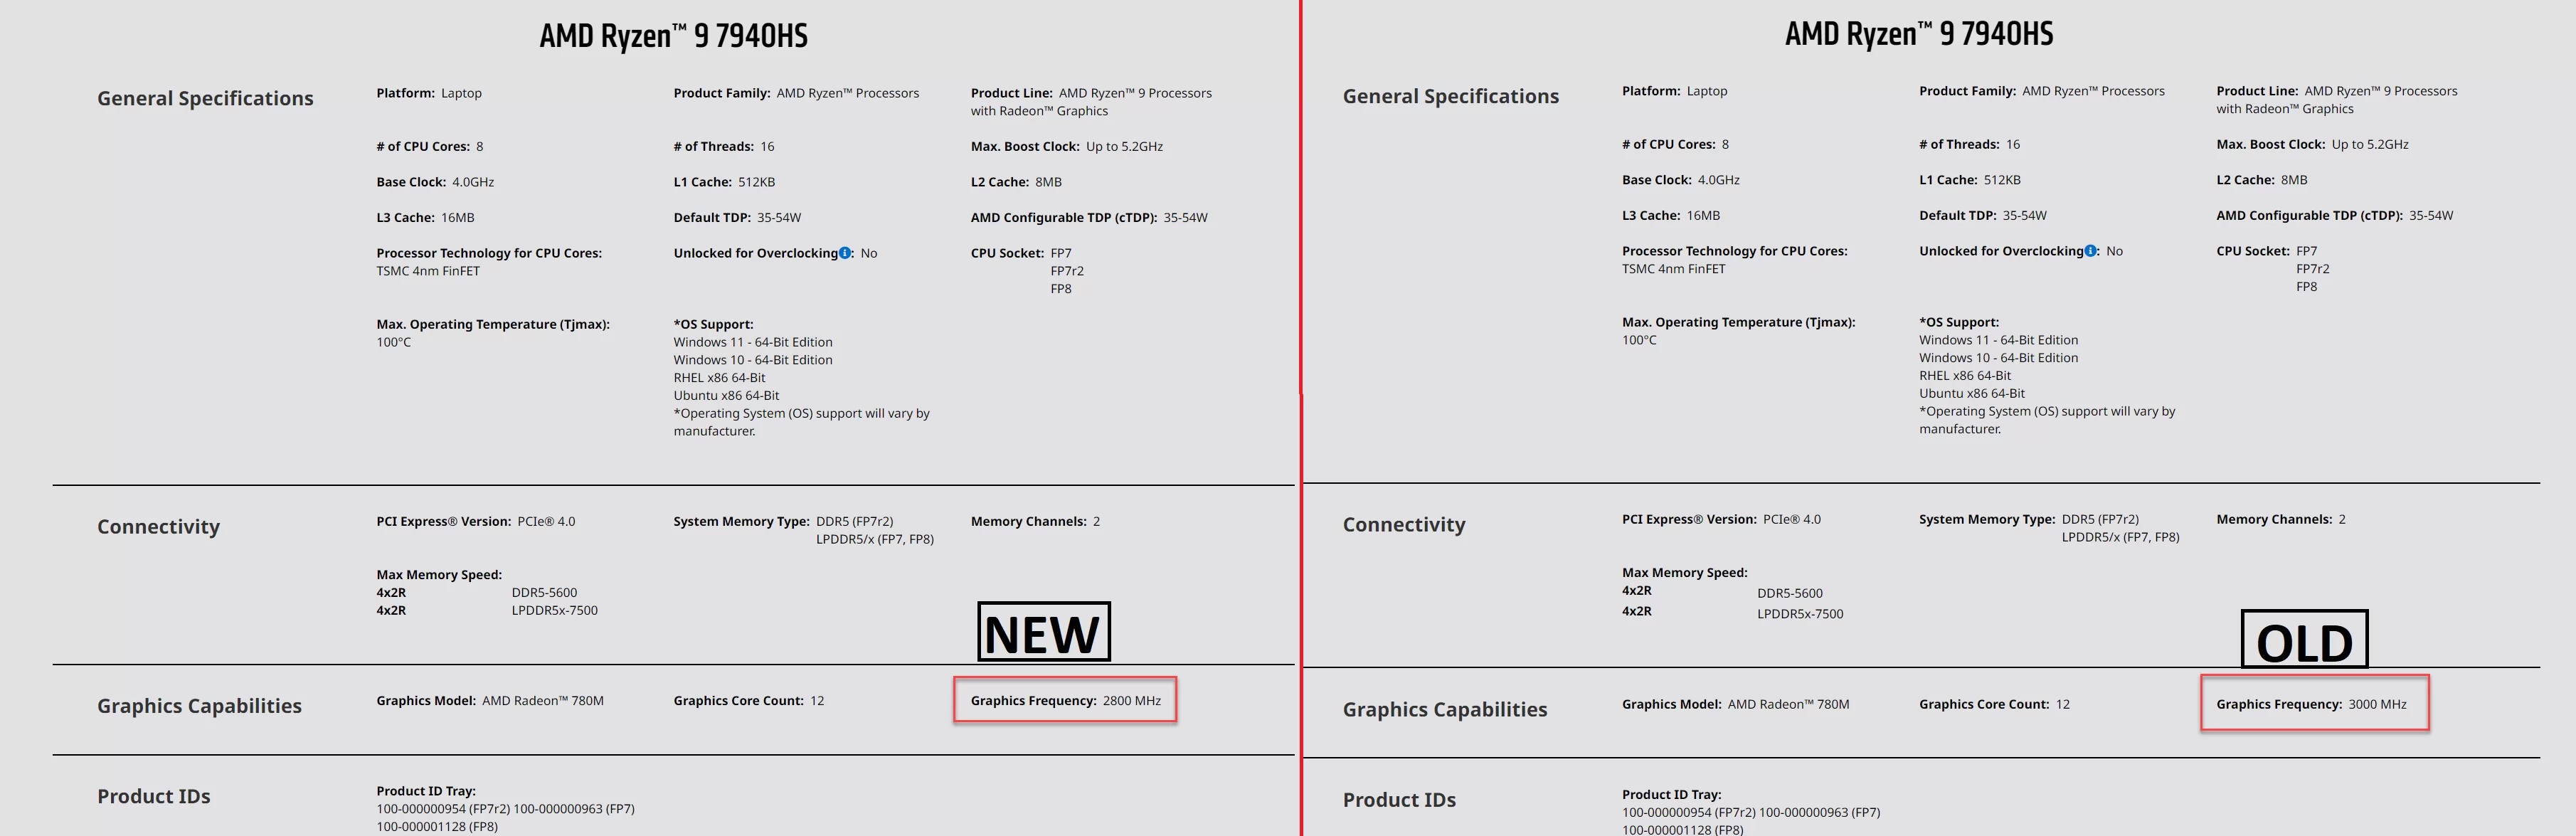Click 'Connectivity' heading on left page
The height and width of the screenshot is (836, 2576).
[x=158, y=527]
